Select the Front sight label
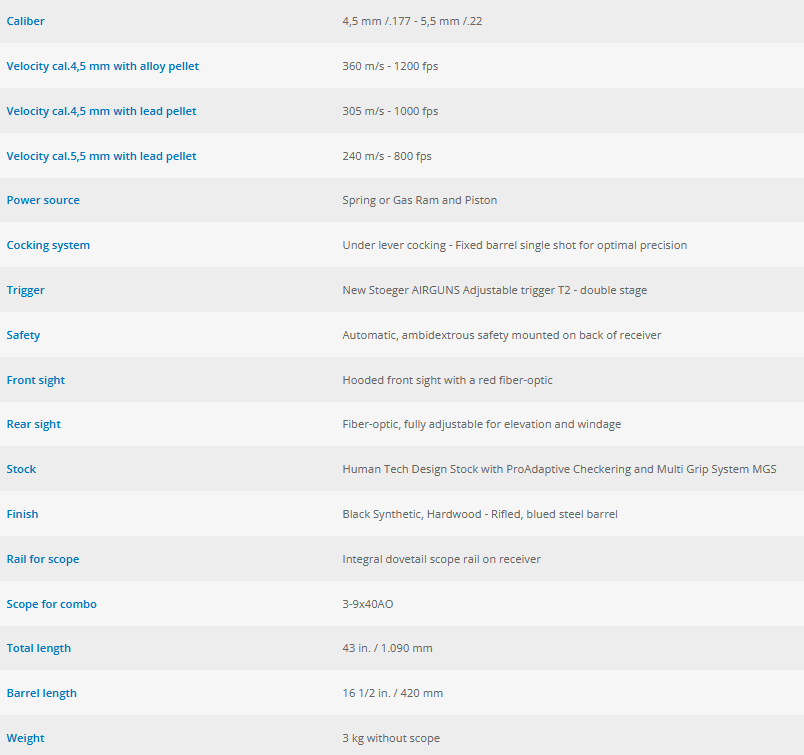 click(x=36, y=380)
